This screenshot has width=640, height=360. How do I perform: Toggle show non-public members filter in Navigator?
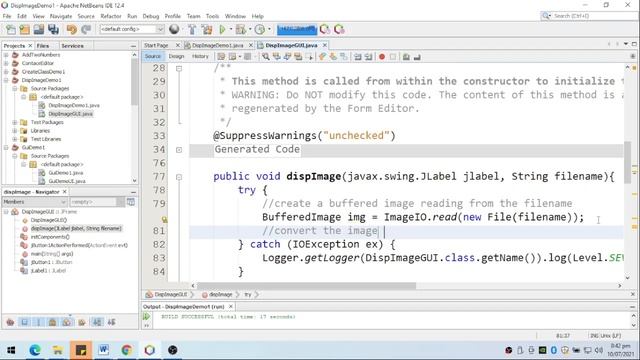(x=53, y=322)
